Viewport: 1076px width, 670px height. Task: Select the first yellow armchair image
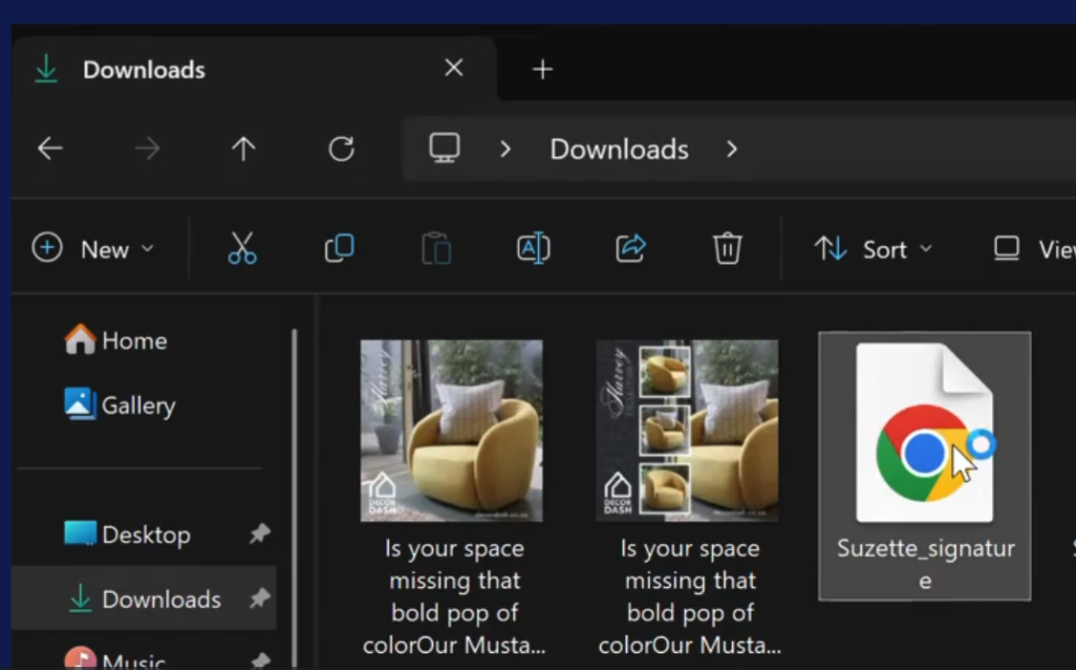452,430
